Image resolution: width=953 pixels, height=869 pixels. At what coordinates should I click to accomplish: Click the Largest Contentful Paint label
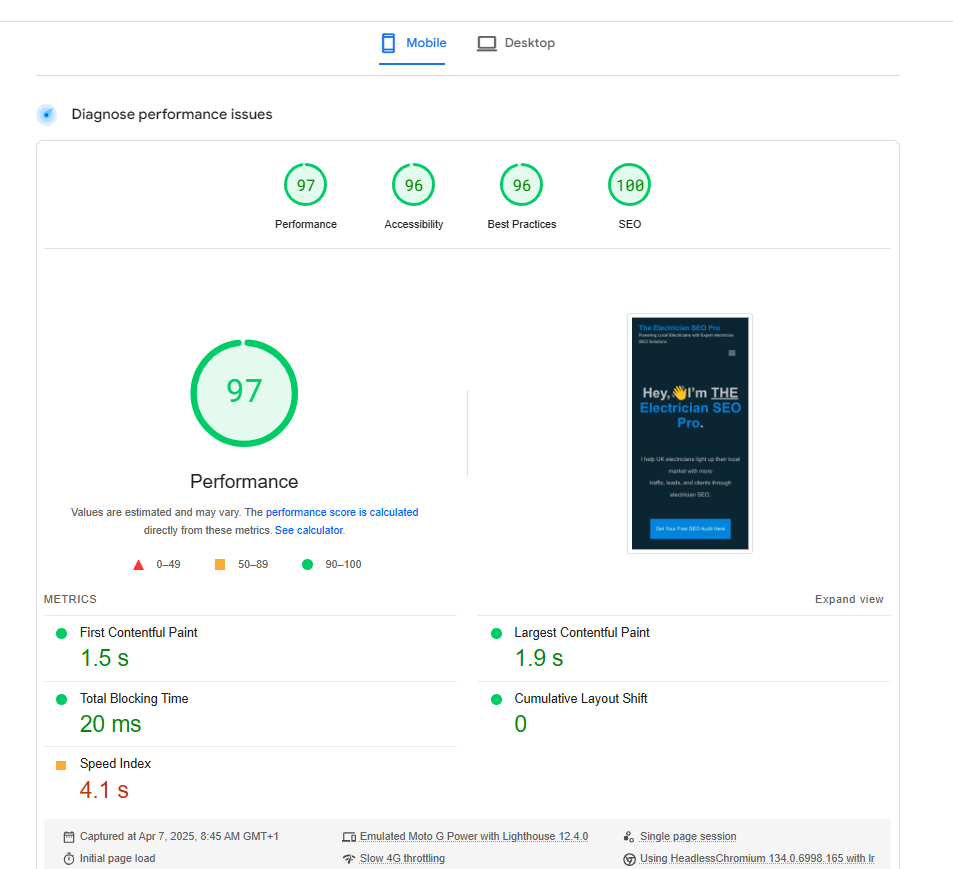[582, 633]
